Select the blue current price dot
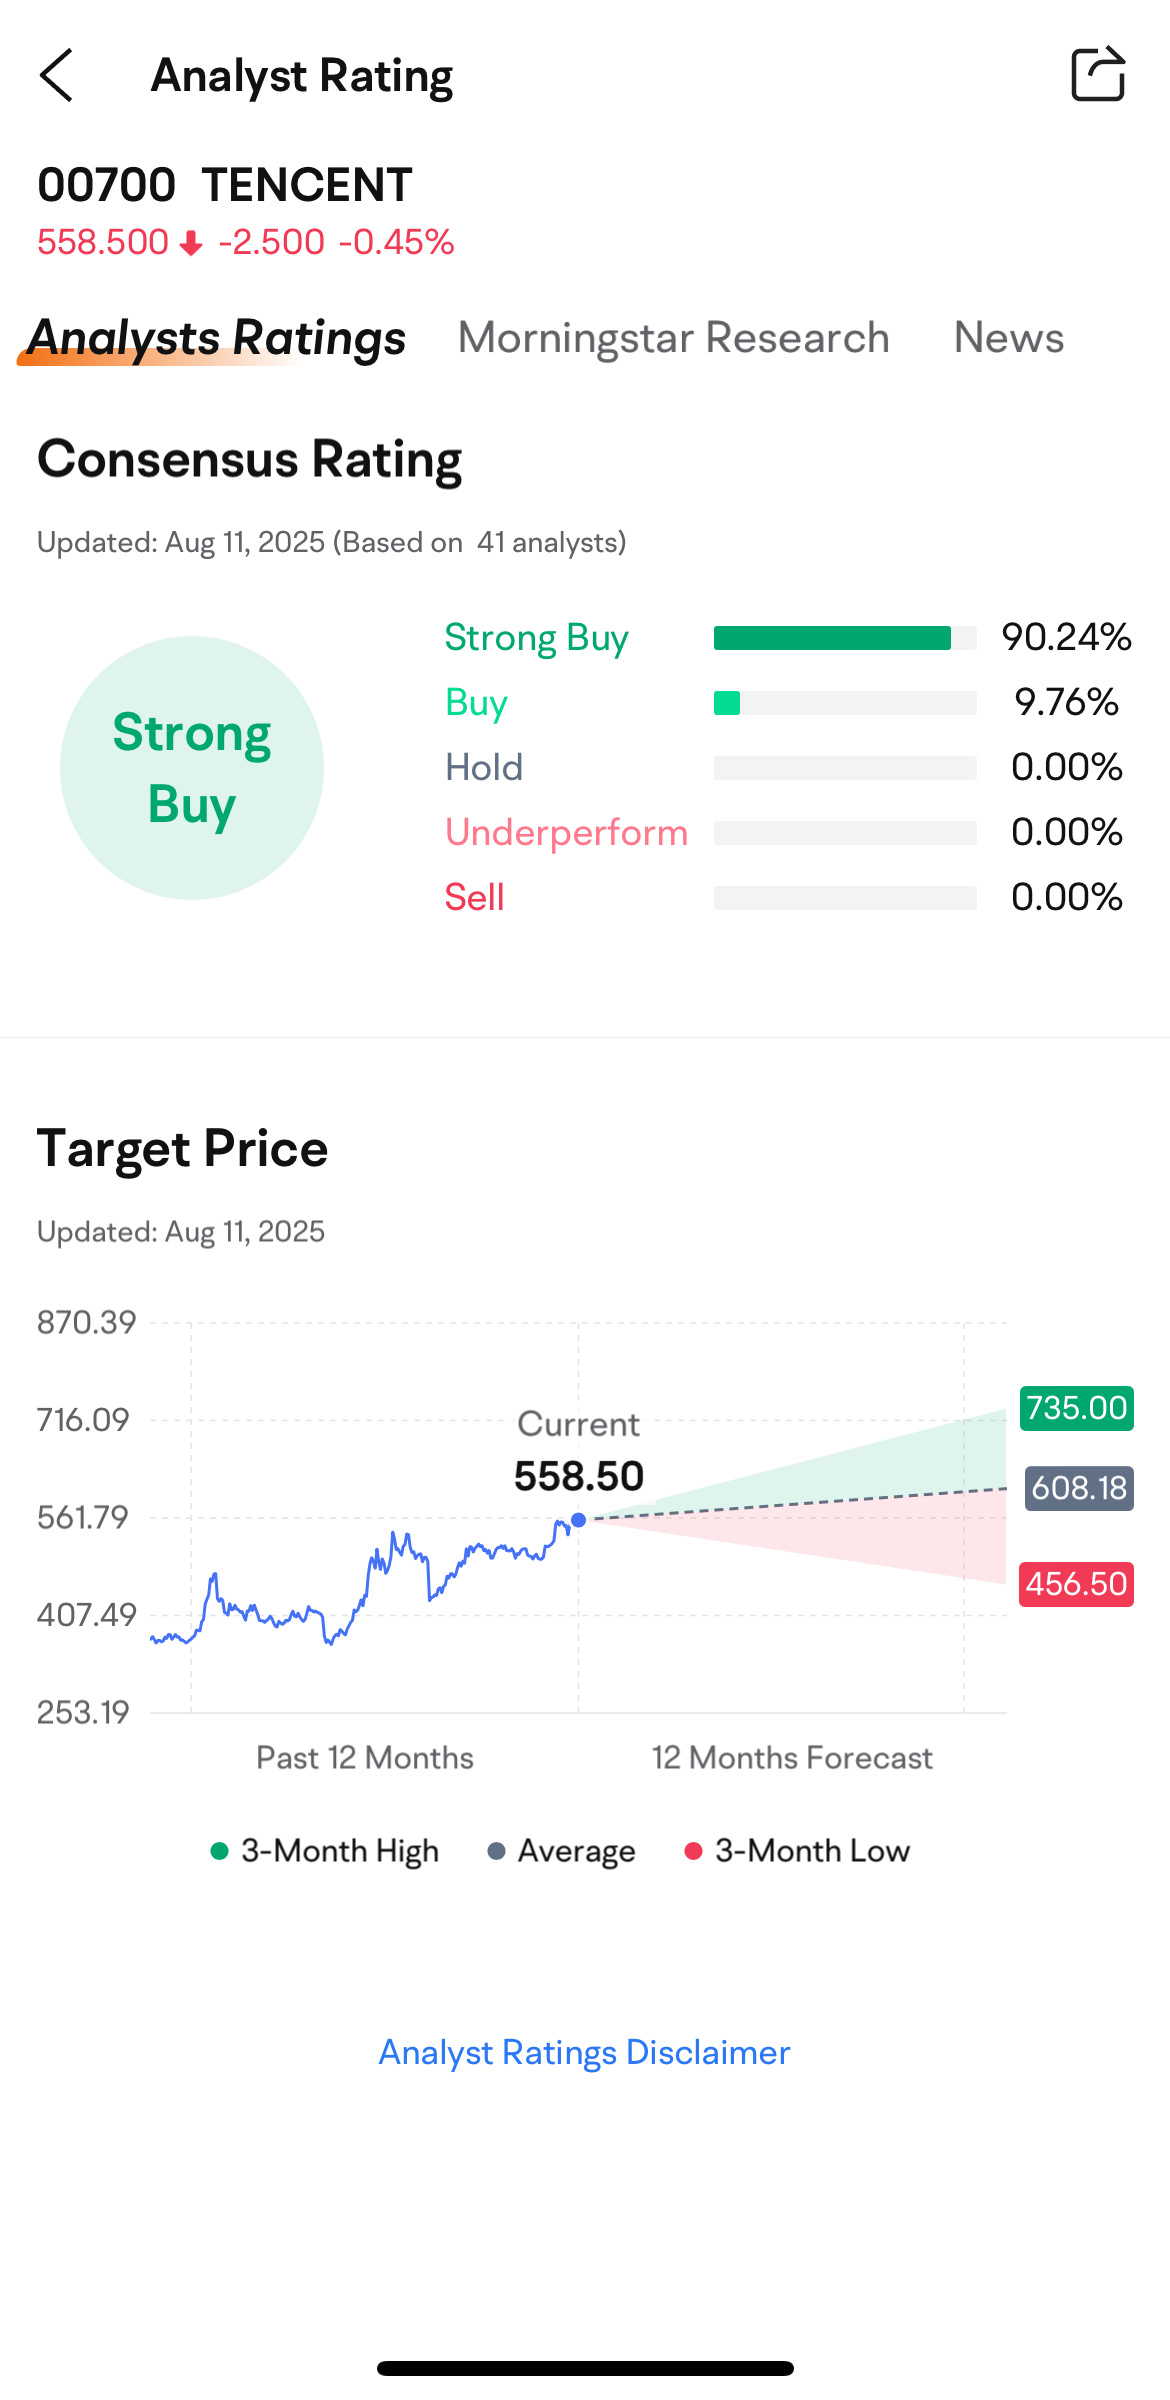This screenshot has height=2400, width=1170. click(x=578, y=1520)
